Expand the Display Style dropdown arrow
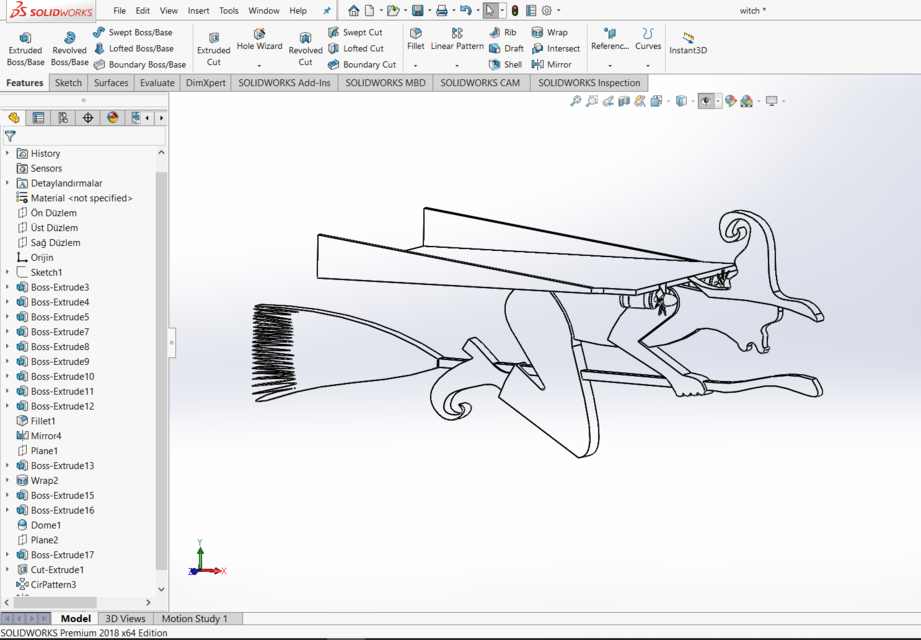Screen dimensions: 921x640 click(695, 100)
